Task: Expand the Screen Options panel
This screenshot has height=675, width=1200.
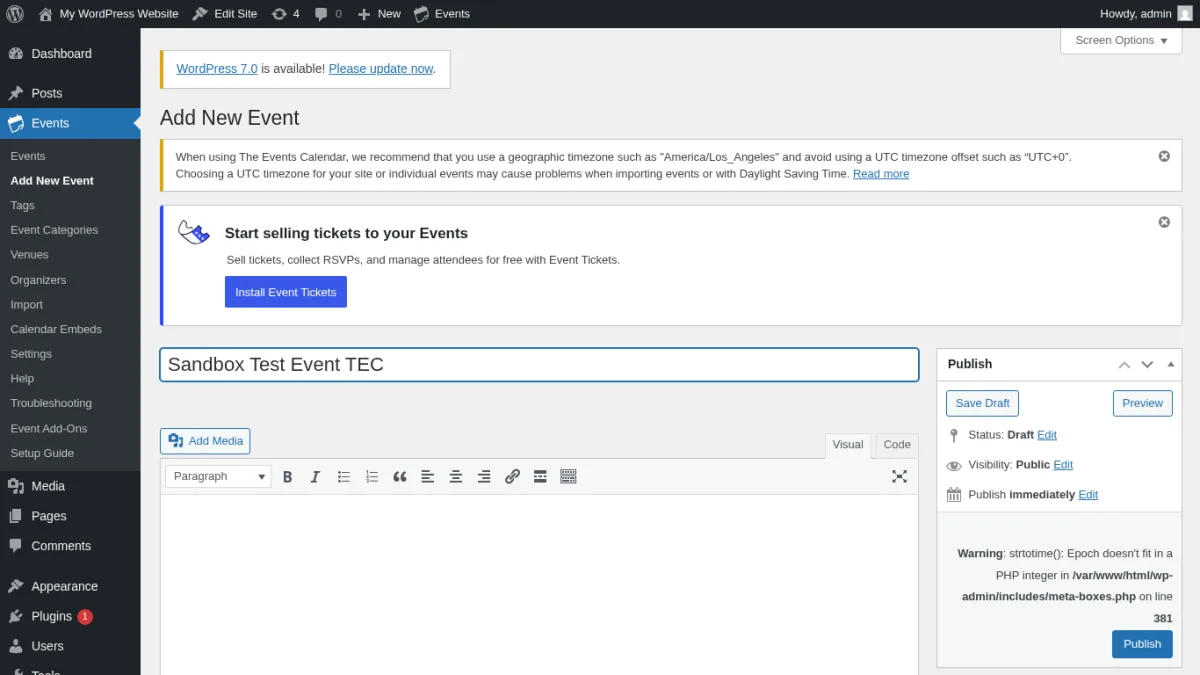Action: click(1121, 40)
